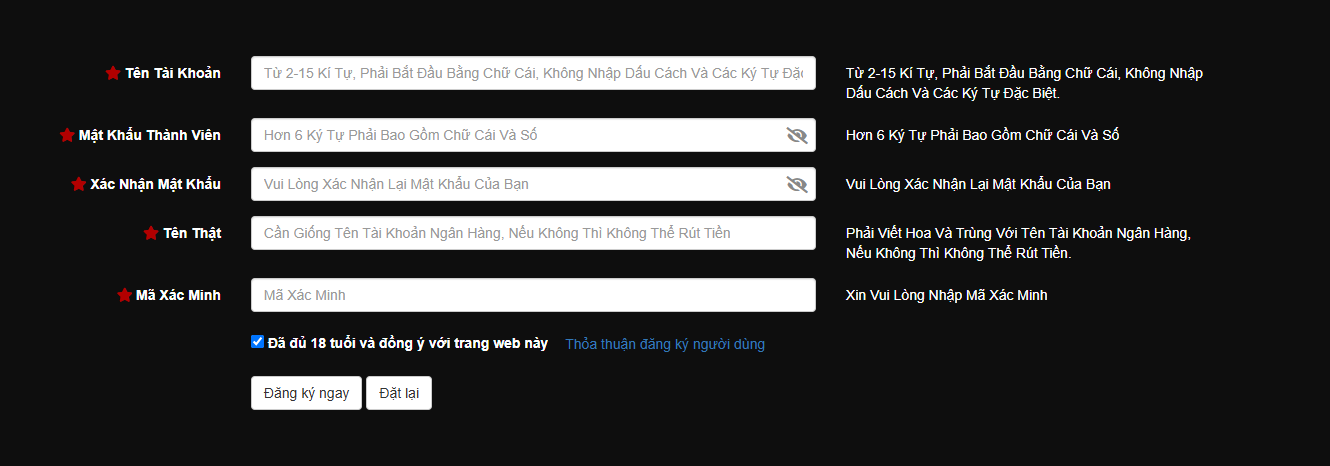The height and width of the screenshot is (466, 1330).
Task: Click the Tên Thật field label
Action: point(192,233)
